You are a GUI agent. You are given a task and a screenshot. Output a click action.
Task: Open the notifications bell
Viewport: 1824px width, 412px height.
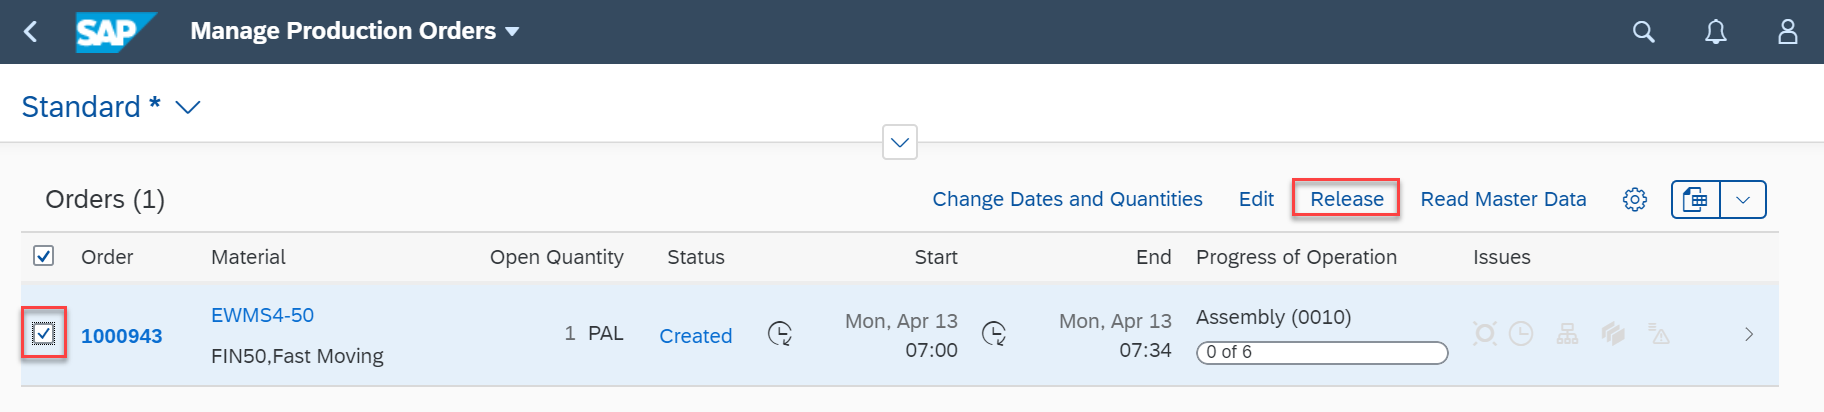point(1715,32)
